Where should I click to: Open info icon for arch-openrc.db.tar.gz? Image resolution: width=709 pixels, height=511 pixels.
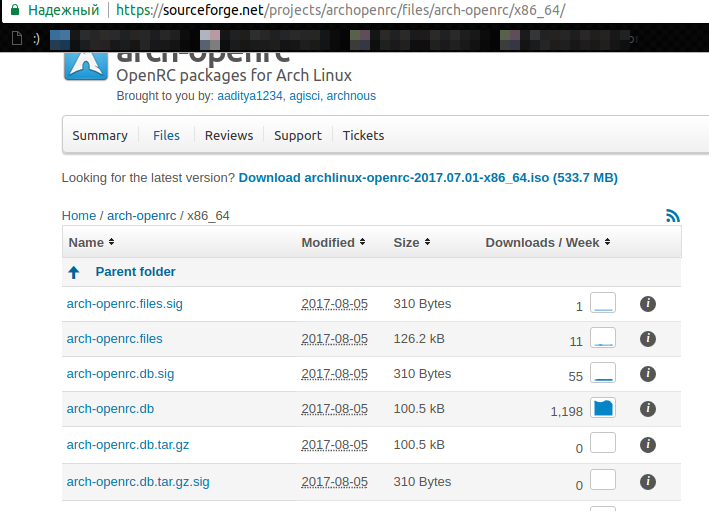click(x=648, y=445)
